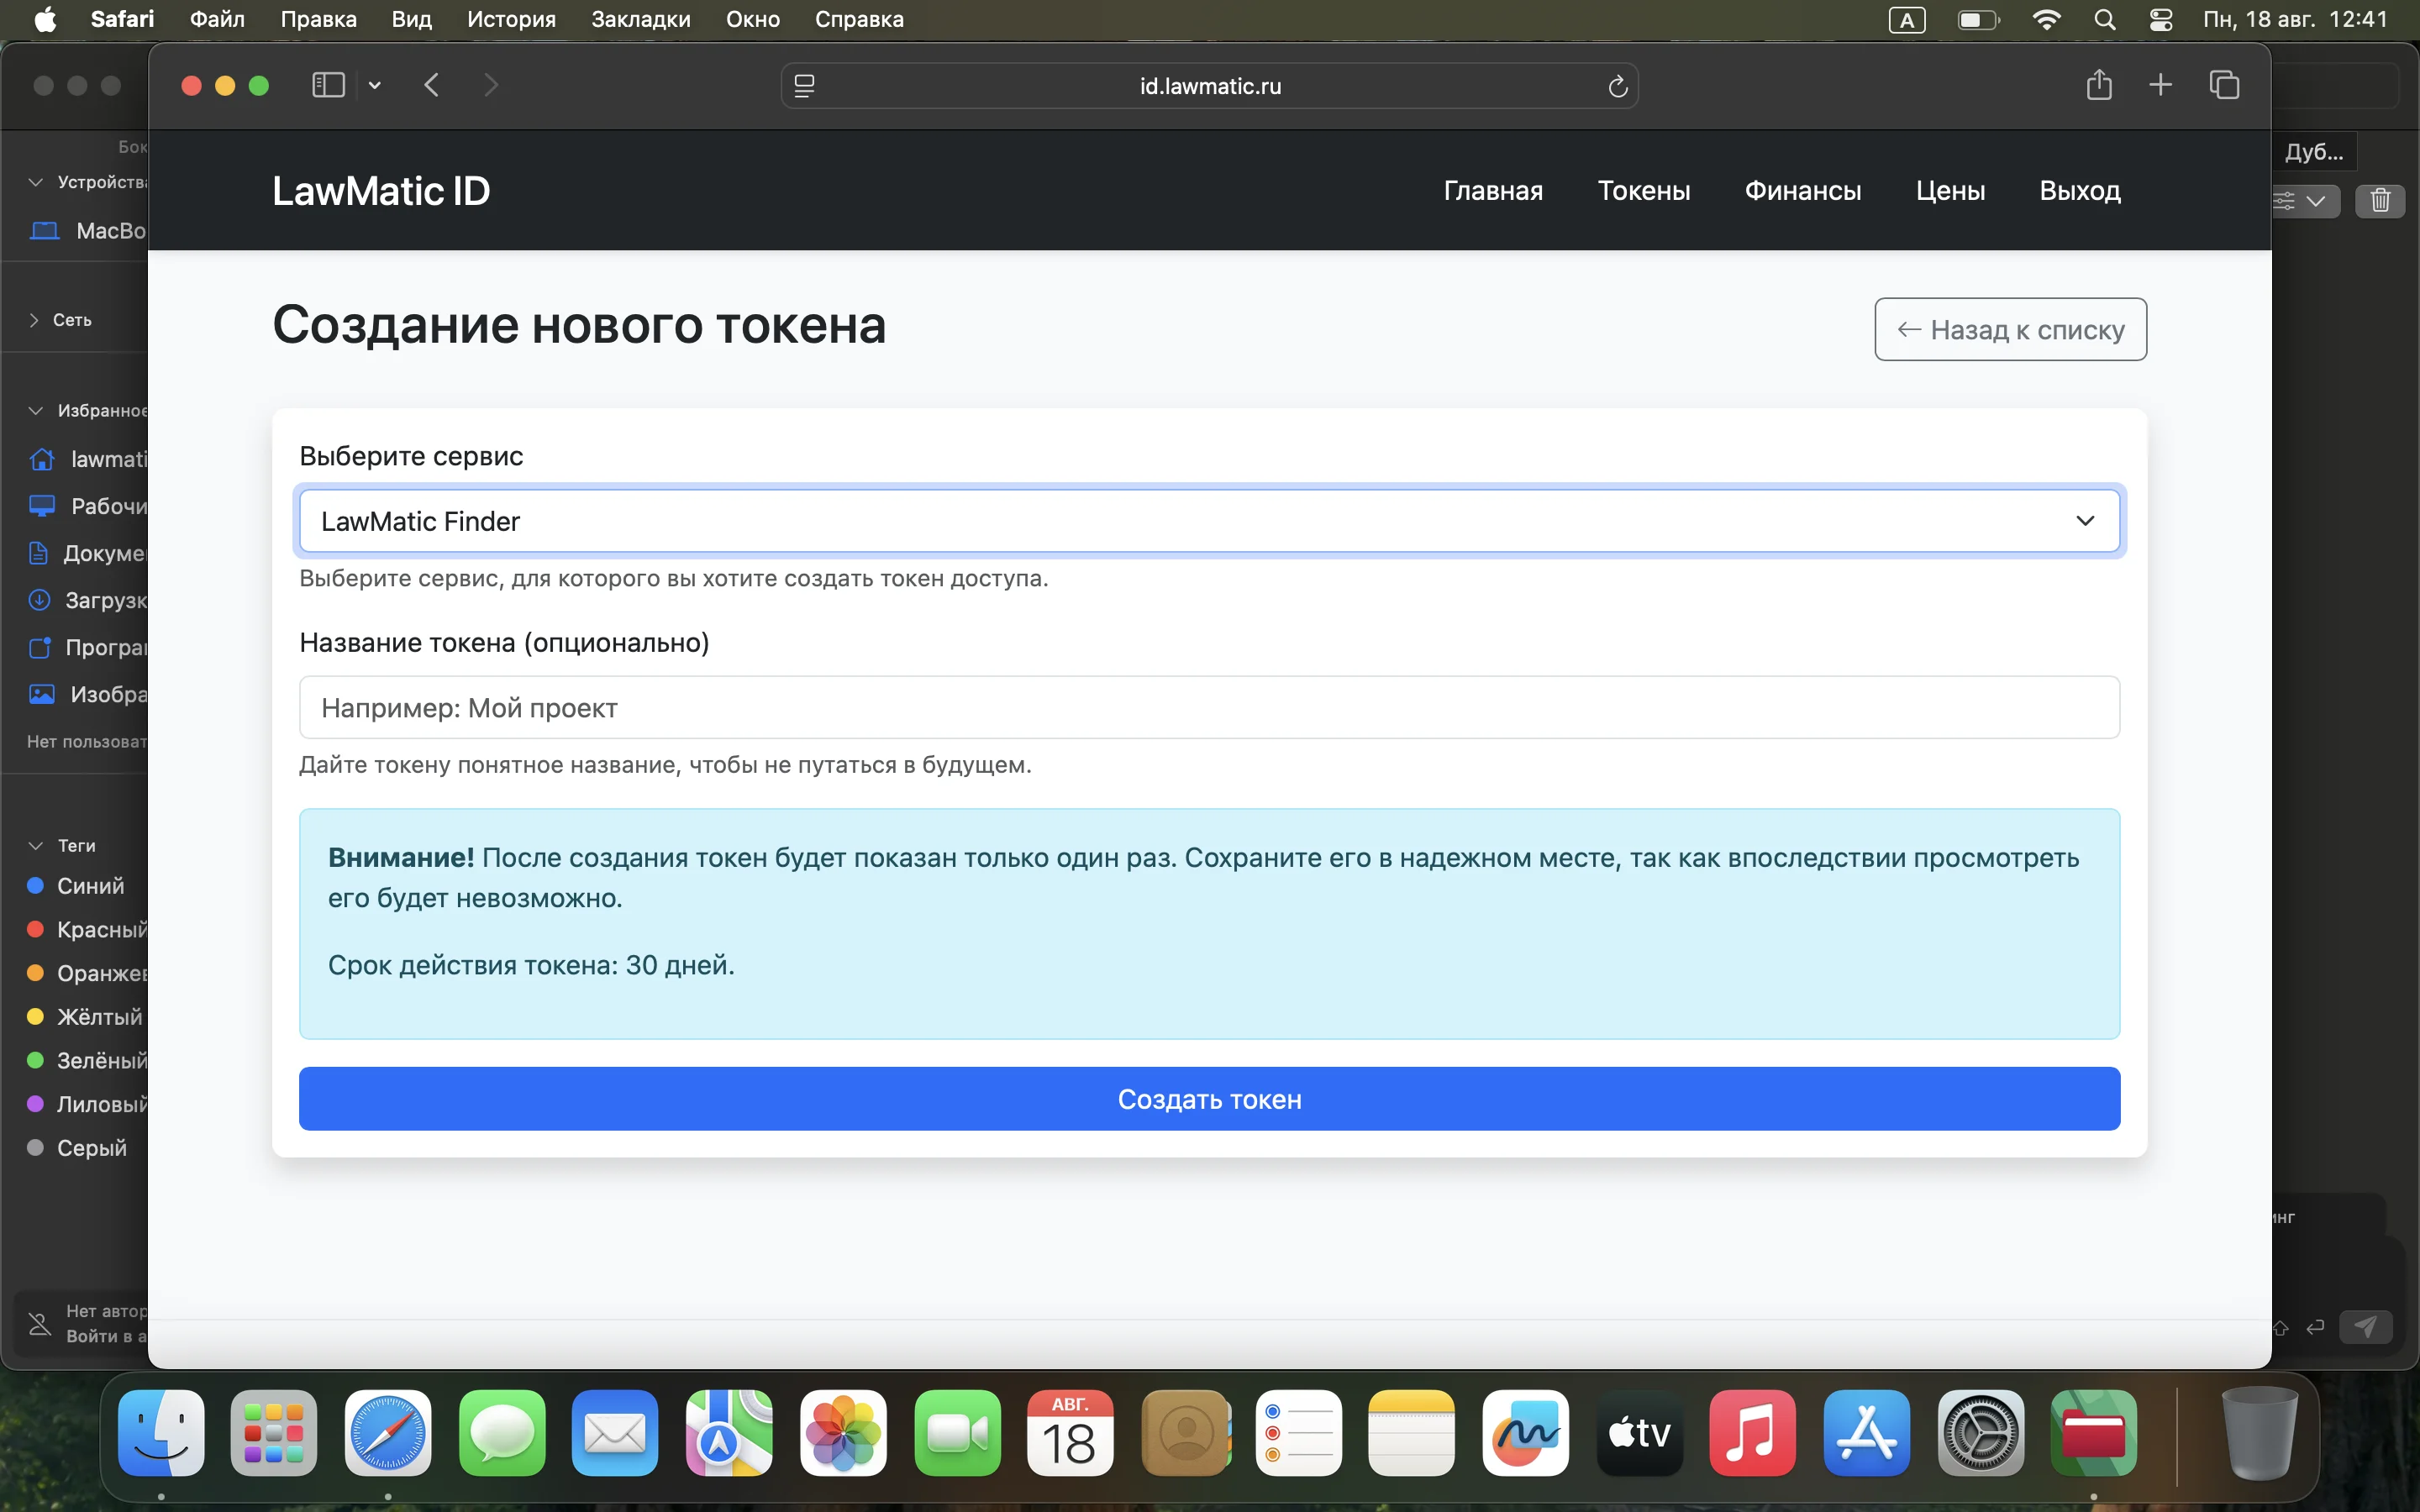This screenshot has width=2420, height=1512.
Task: Open page settings icon in address bar
Action: (804, 86)
